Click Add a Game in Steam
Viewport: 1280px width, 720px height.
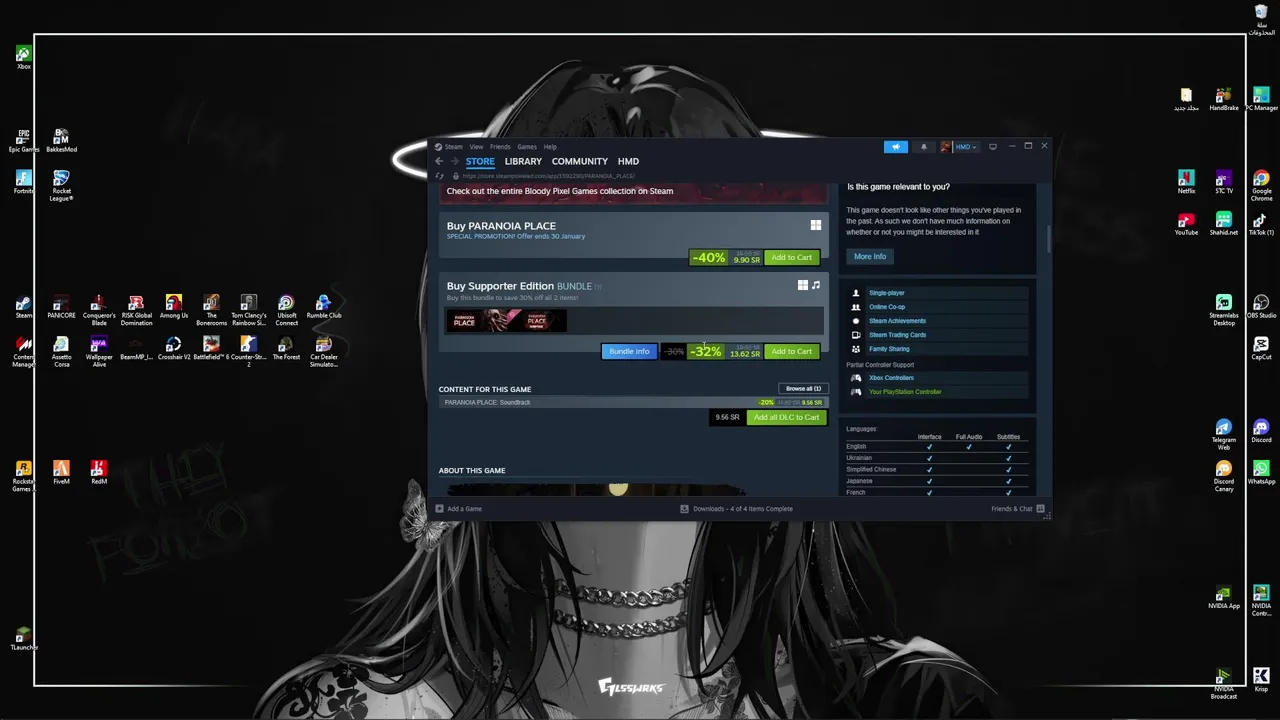click(x=459, y=509)
